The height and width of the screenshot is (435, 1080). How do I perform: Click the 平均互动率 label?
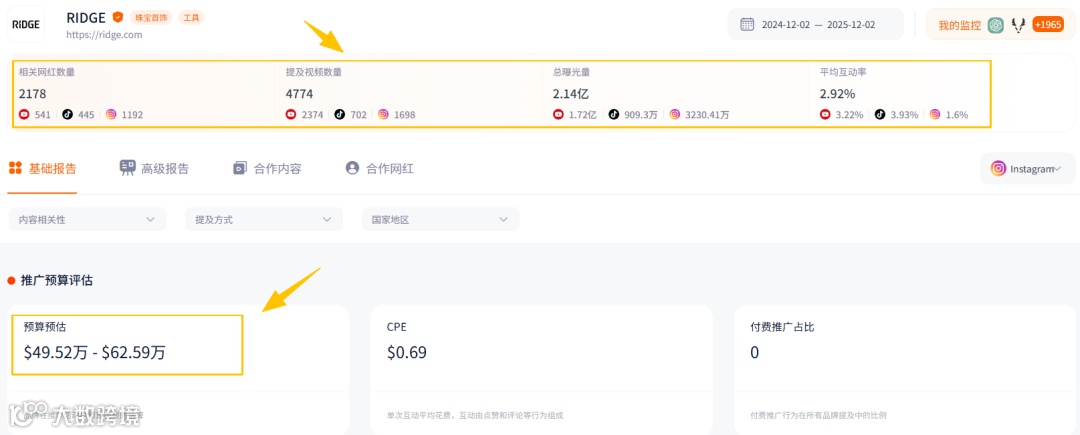[843, 72]
